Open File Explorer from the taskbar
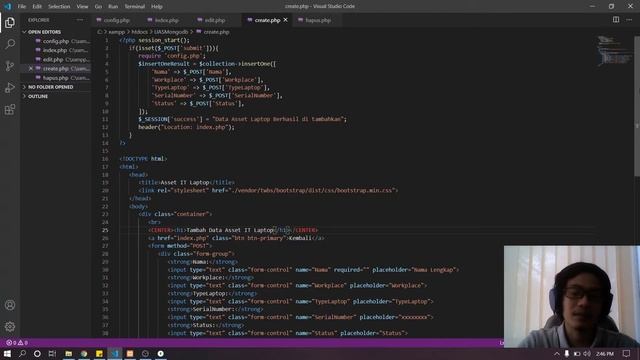 [x=69, y=353]
